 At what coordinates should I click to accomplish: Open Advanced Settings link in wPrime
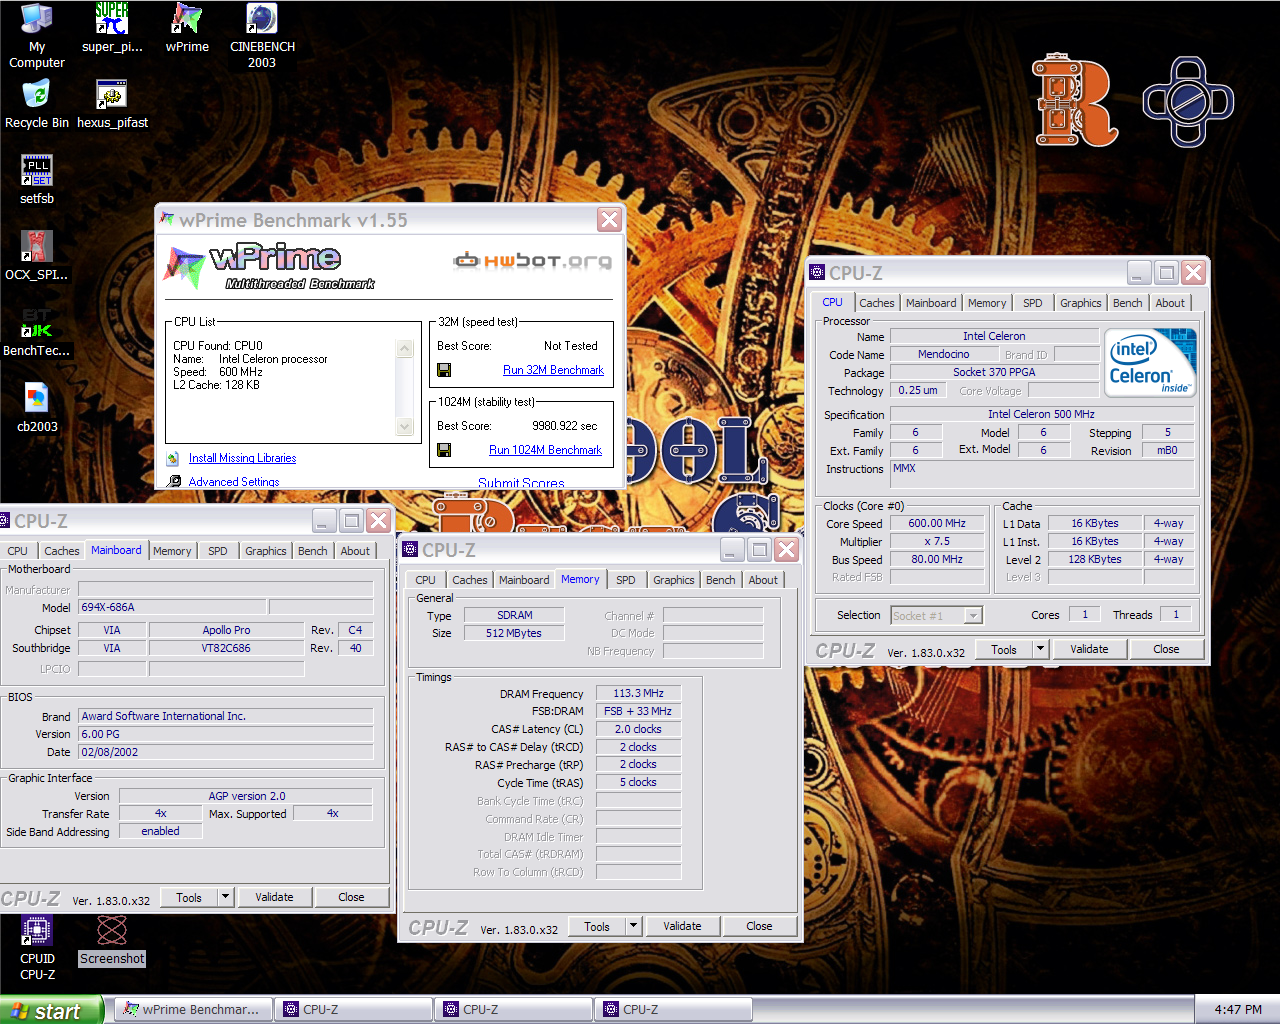(234, 481)
